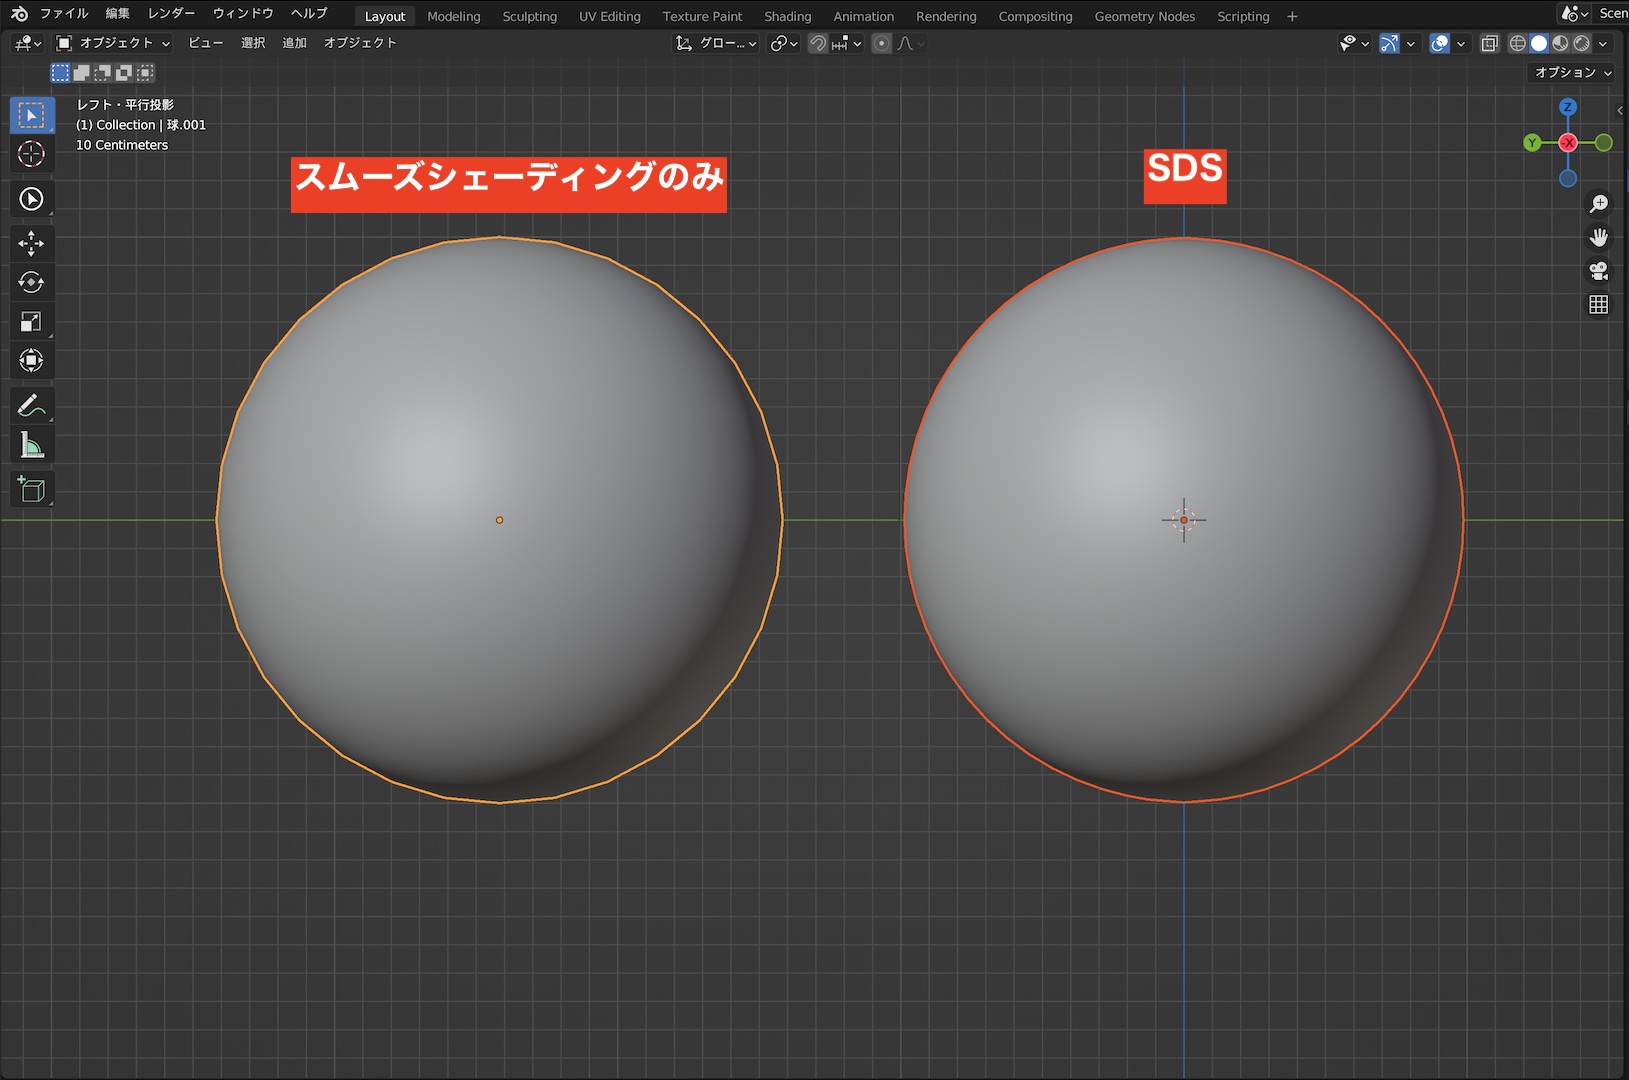Pick the Scale tool
1629x1080 pixels.
(31, 321)
